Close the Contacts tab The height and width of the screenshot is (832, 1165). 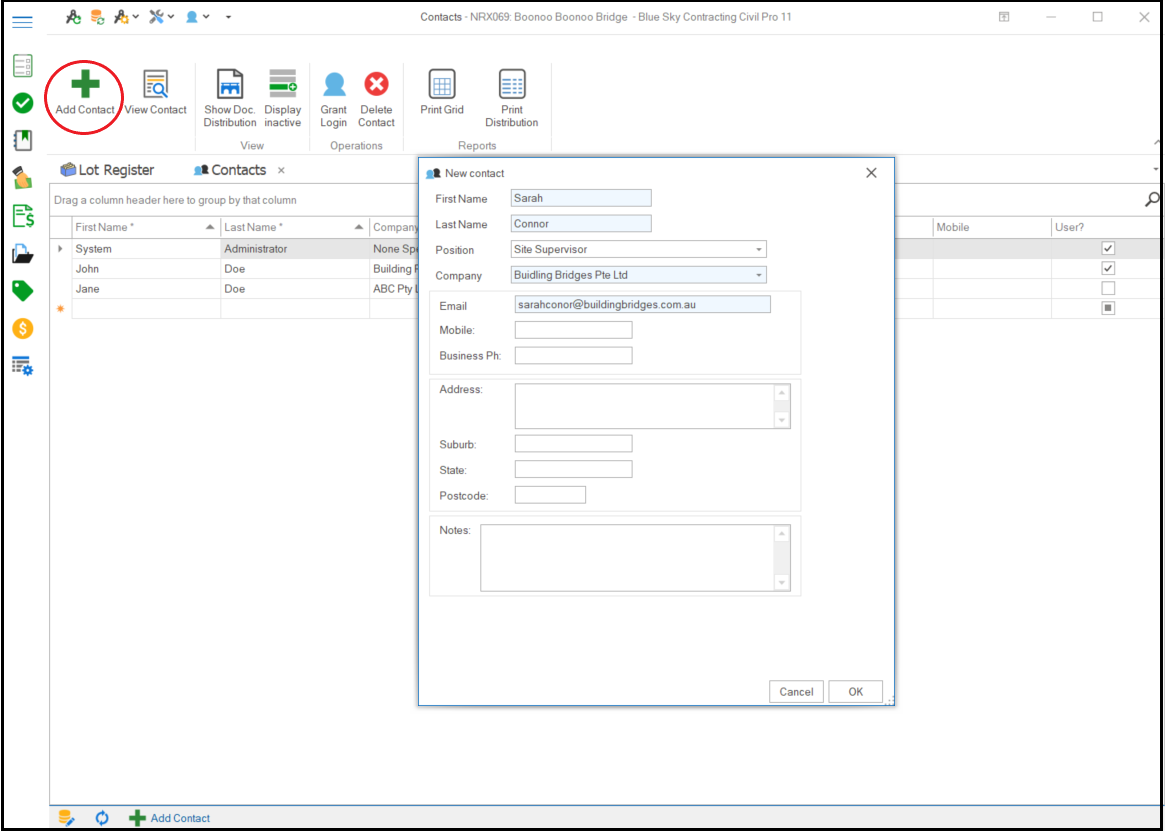tap(281, 170)
